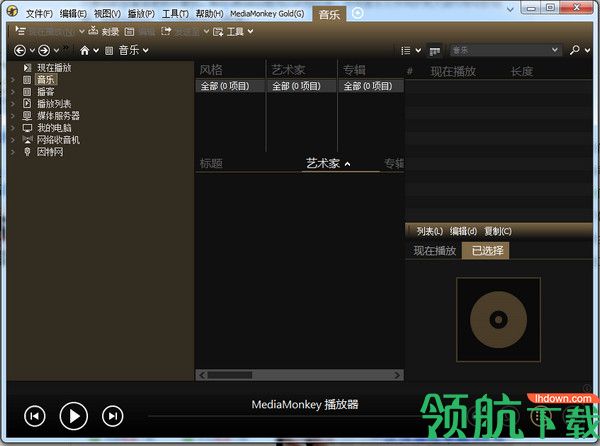This screenshot has height=446, width=600.
Task: Expand the 音乐 breadcrumb dropdown arrow
Action: 145,50
